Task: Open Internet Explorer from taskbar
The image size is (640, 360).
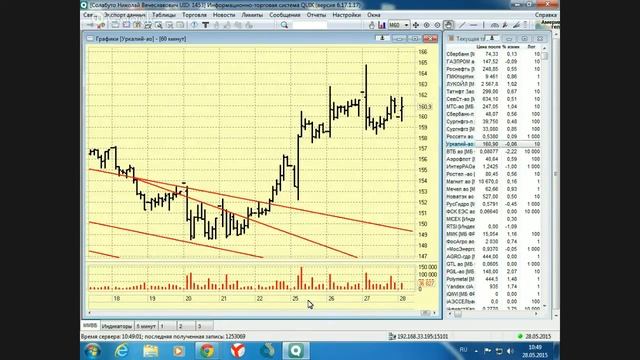Action: (x=121, y=351)
